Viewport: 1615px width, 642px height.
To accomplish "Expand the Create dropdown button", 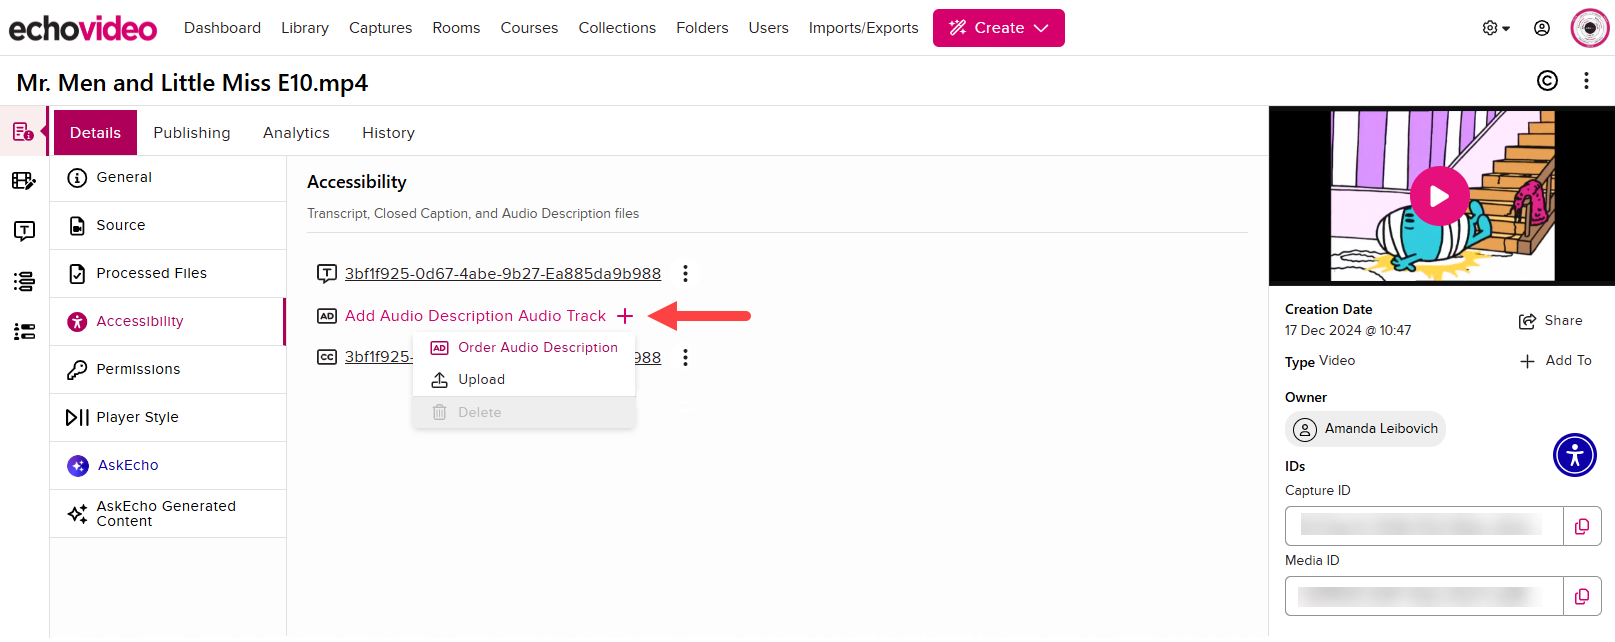I will (x=998, y=28).
